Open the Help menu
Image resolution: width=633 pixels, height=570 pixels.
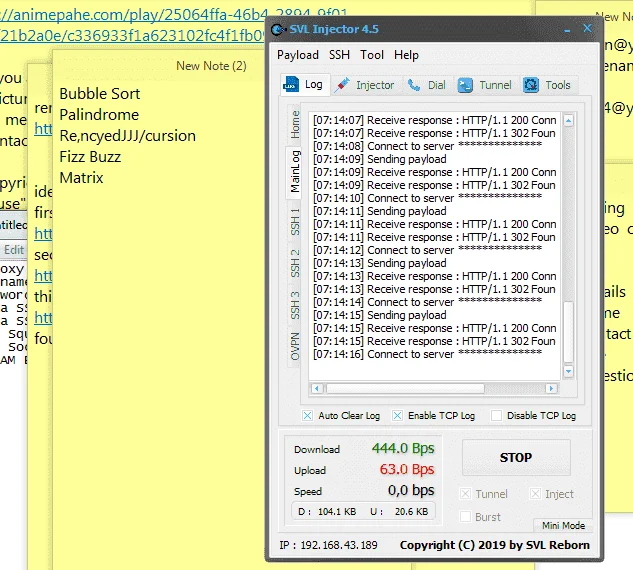point(406,54)
